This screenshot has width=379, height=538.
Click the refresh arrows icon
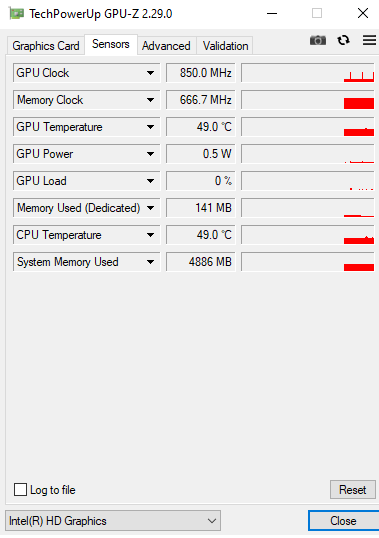(343, 40)
